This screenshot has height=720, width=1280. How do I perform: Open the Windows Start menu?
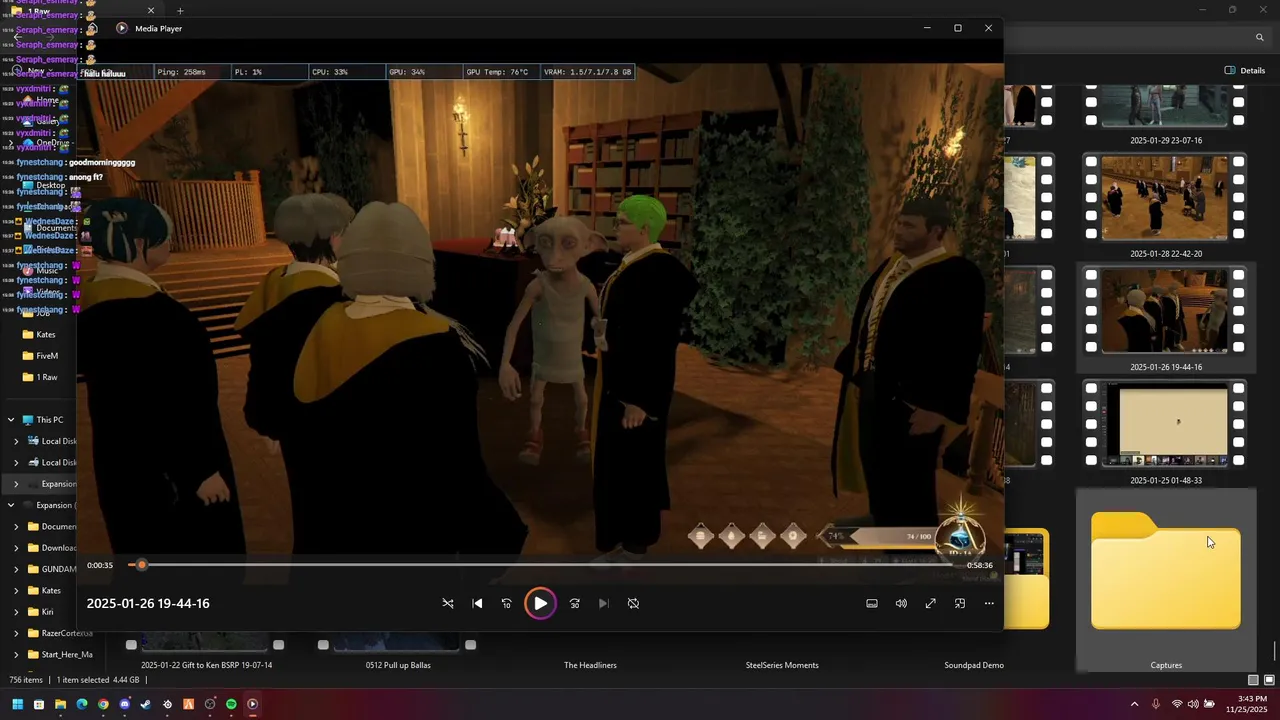17,704
